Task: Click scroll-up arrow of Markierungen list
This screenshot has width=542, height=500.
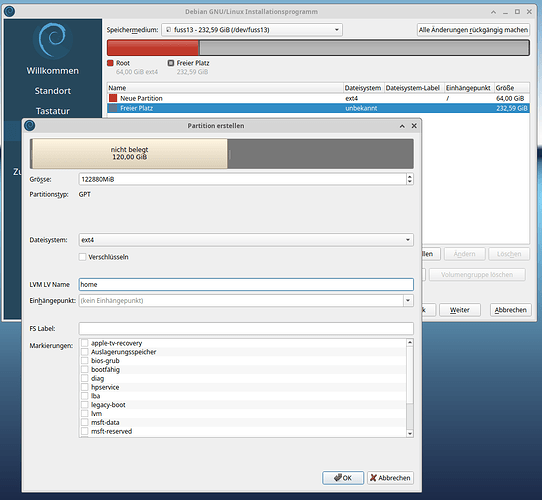Action: pos(410,342)
